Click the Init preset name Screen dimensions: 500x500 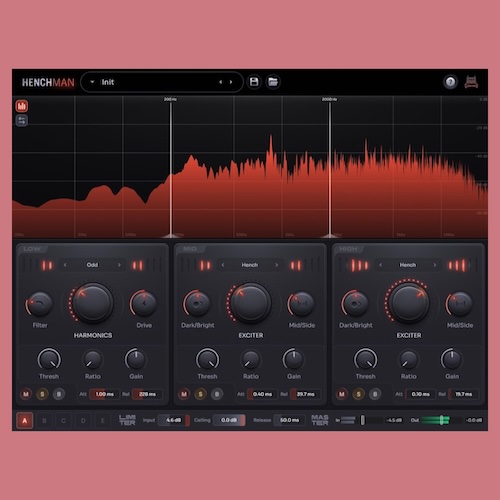tap(108, 82)
